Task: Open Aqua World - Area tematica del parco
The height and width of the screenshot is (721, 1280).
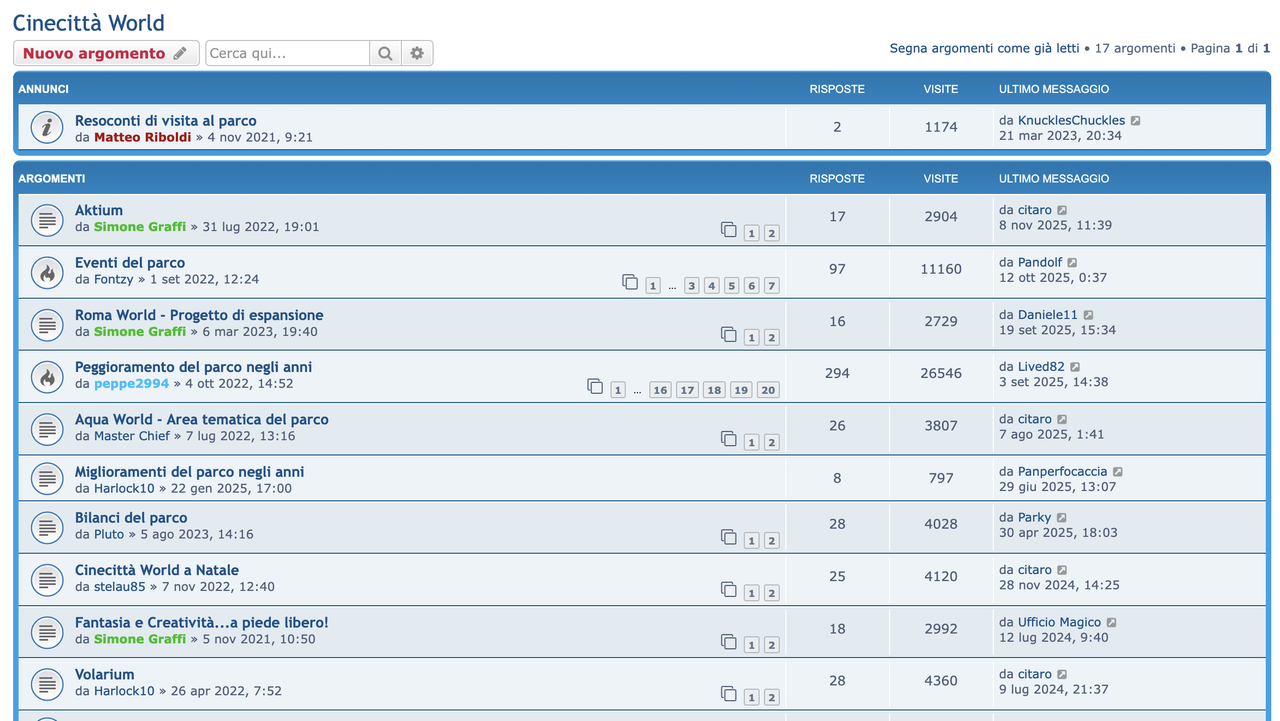Action: coord(202,419)
